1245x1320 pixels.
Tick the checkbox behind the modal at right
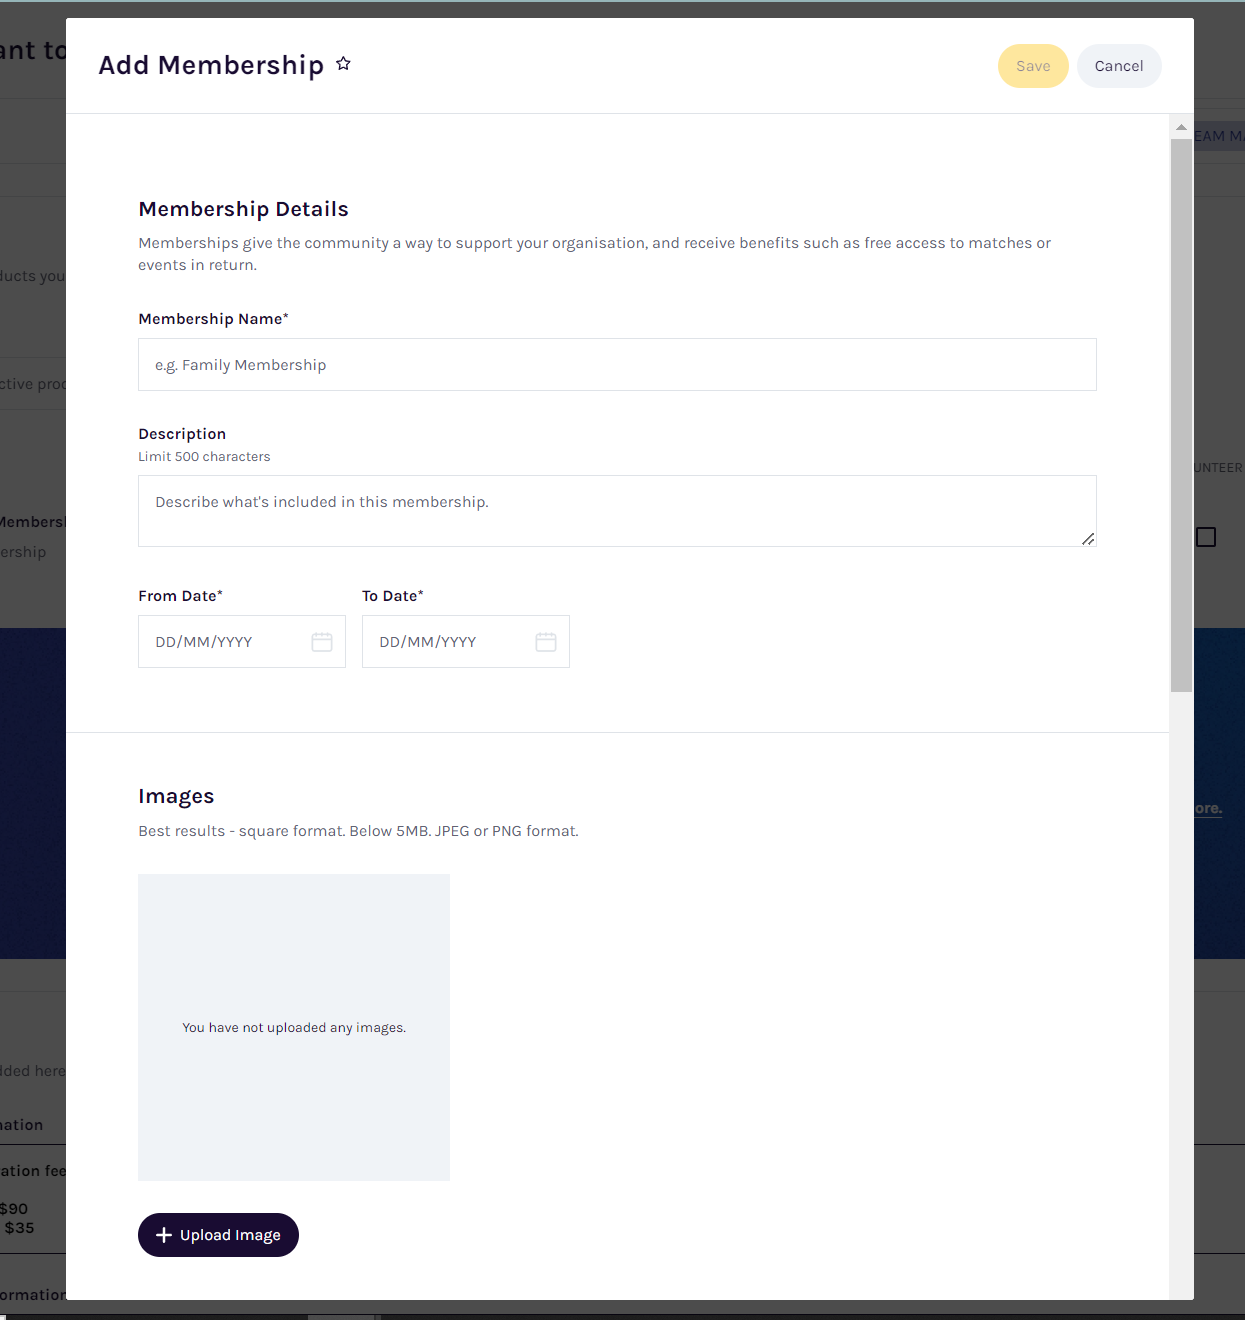1206,537
